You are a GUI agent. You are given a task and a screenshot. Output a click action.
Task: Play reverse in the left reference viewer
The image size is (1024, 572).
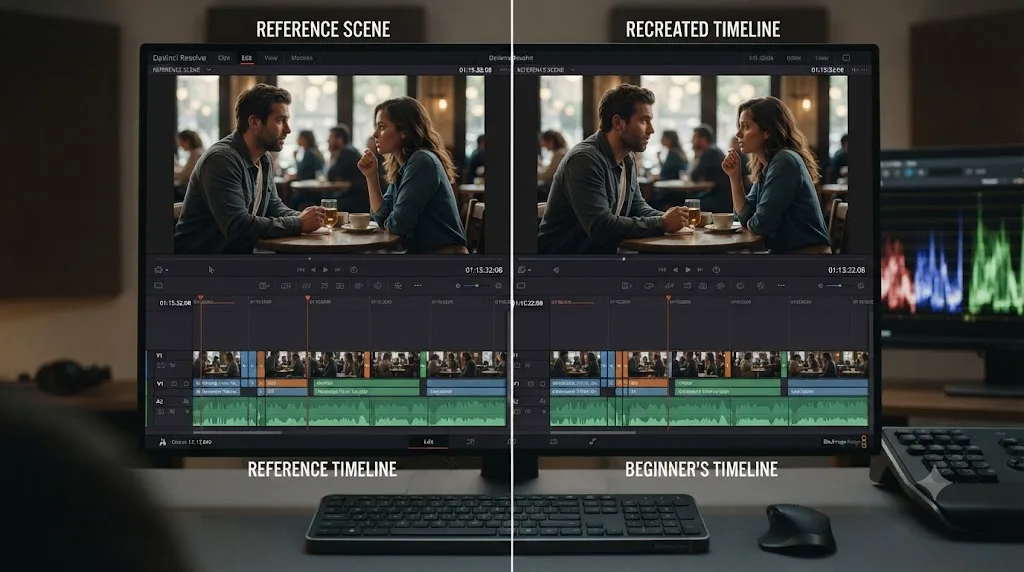(313, 270)
